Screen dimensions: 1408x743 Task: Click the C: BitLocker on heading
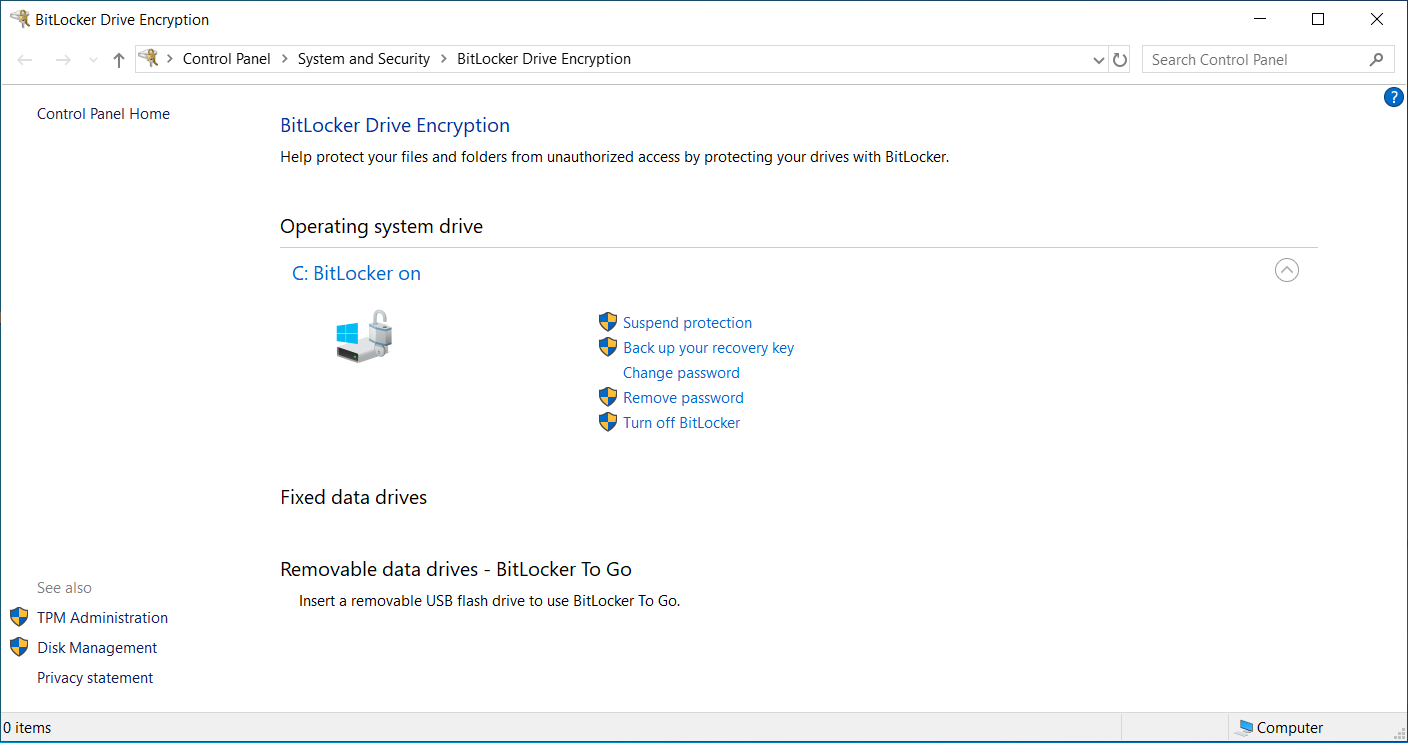pyautogui.click(x=356, y=273)
